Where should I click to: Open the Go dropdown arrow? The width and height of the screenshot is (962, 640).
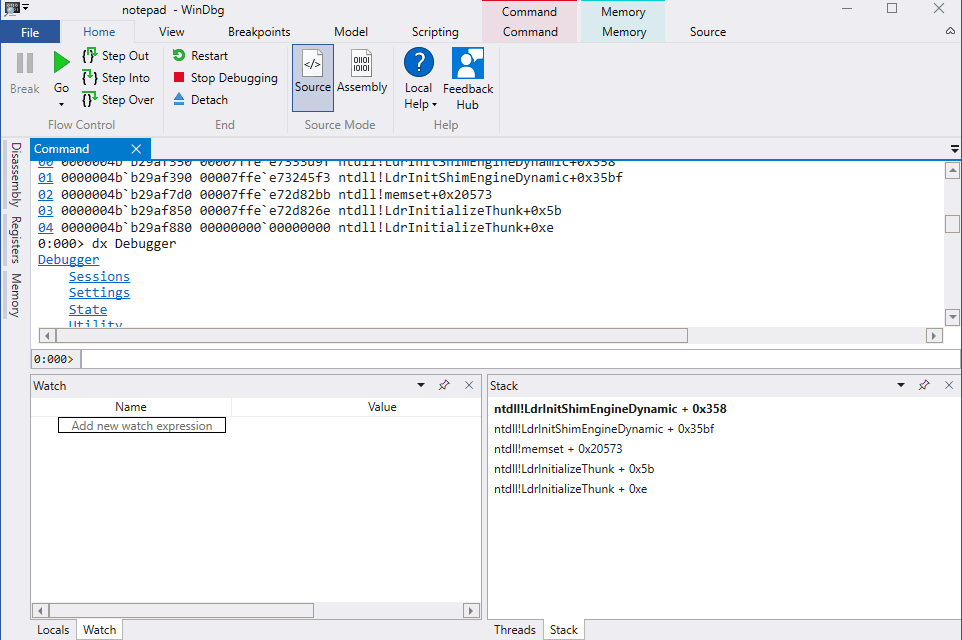pyautogui.click(x=61, y=104)
